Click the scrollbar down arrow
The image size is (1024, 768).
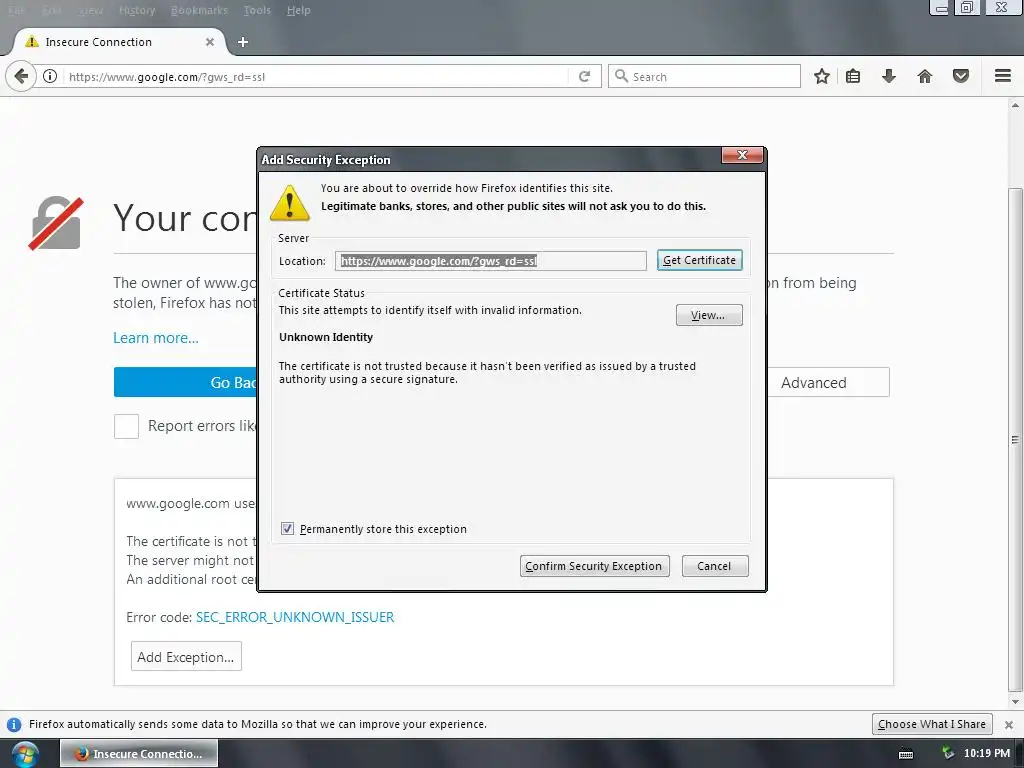[x=1015, y=702]
